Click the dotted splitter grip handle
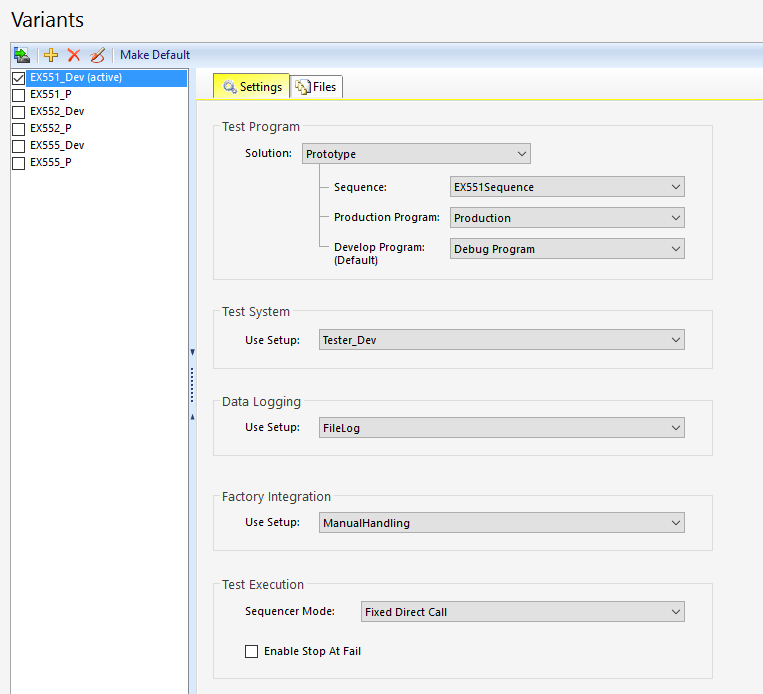 (x=192, y=385)
